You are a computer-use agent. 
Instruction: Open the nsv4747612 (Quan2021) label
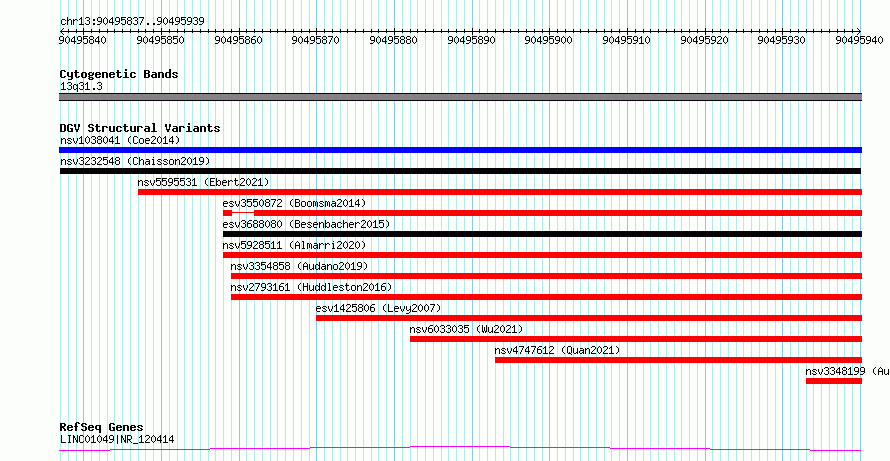point(557,350)
